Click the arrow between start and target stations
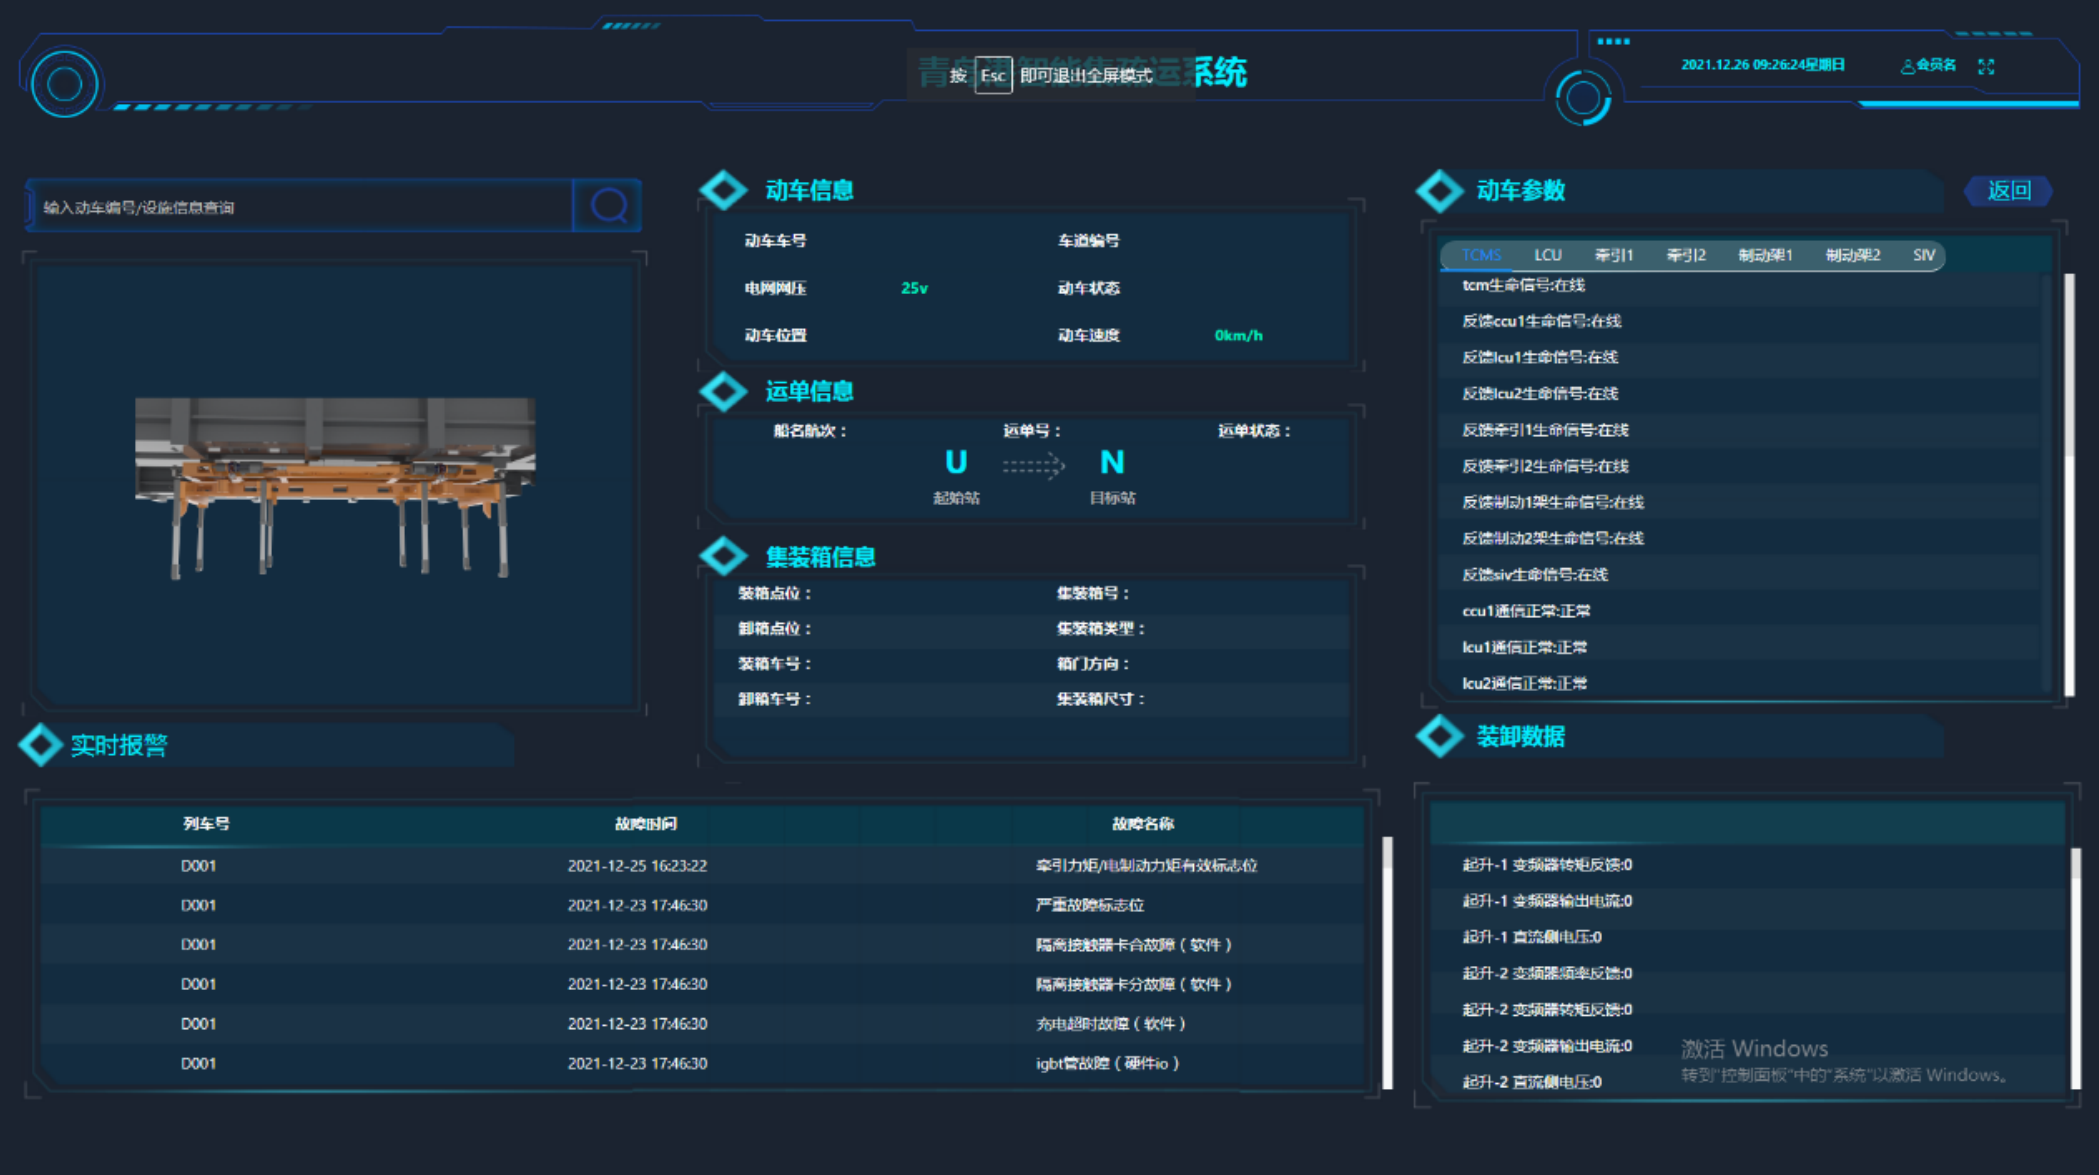 point(1033,465)
